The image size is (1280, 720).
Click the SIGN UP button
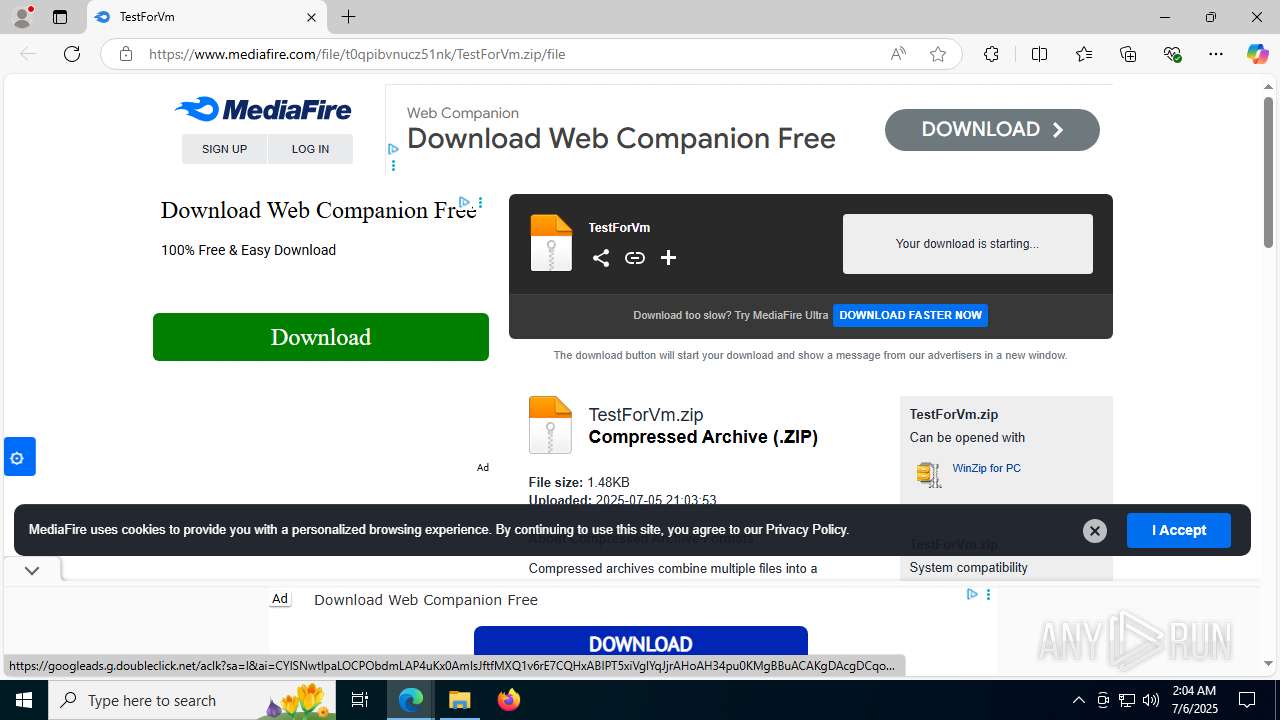[224, 149]
